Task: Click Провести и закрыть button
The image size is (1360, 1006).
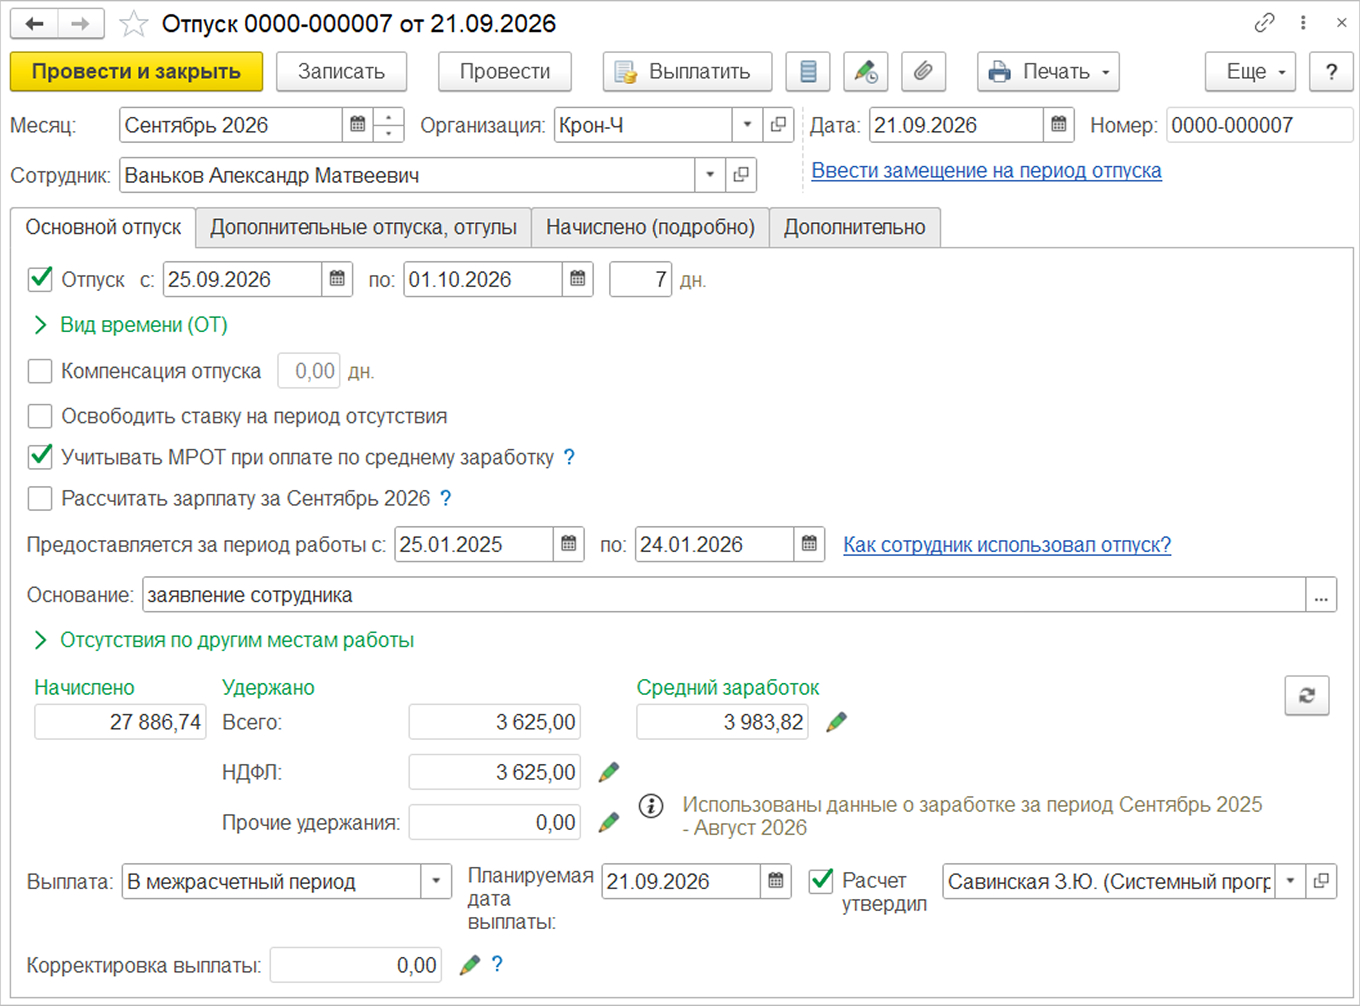Action: [136, 71]
